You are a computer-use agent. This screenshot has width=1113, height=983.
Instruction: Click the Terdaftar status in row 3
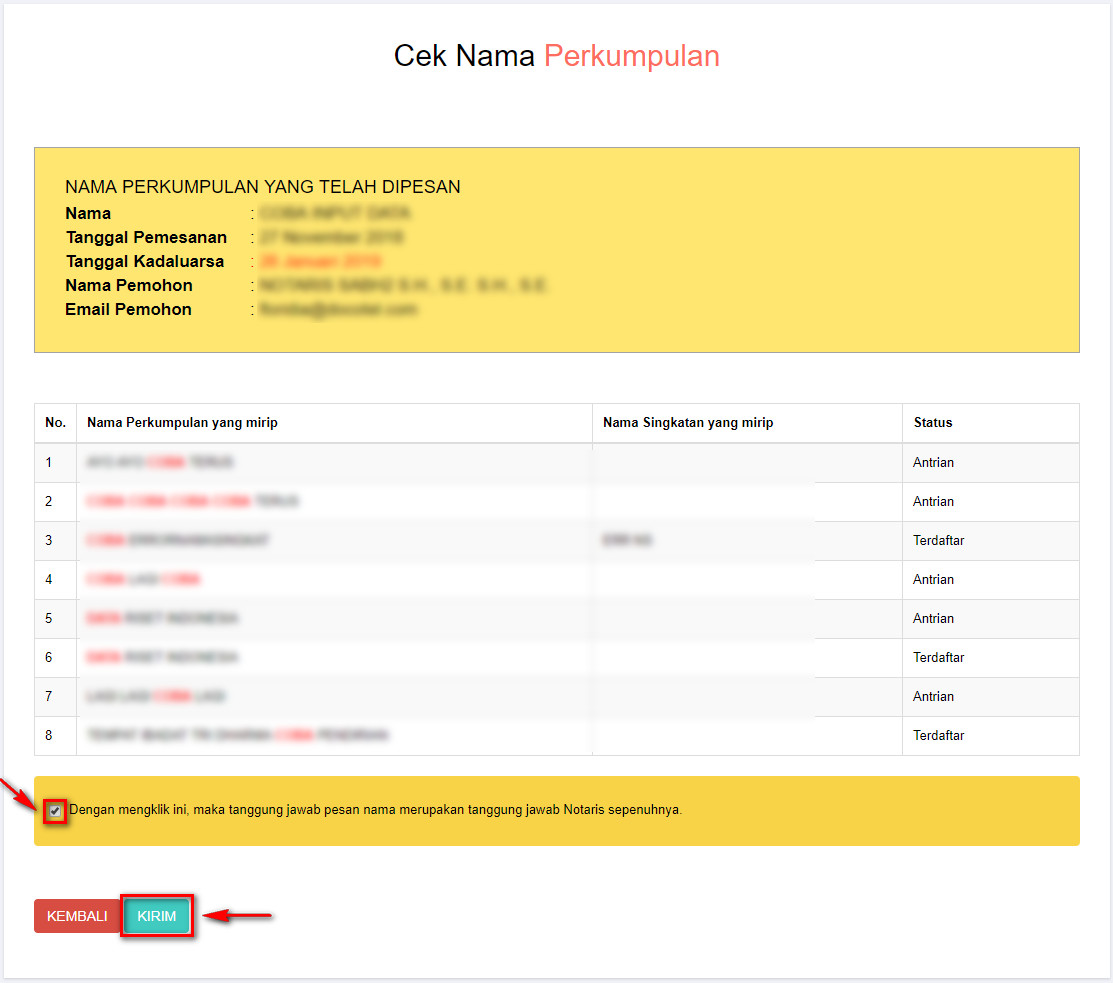click(x=938, y=541)
